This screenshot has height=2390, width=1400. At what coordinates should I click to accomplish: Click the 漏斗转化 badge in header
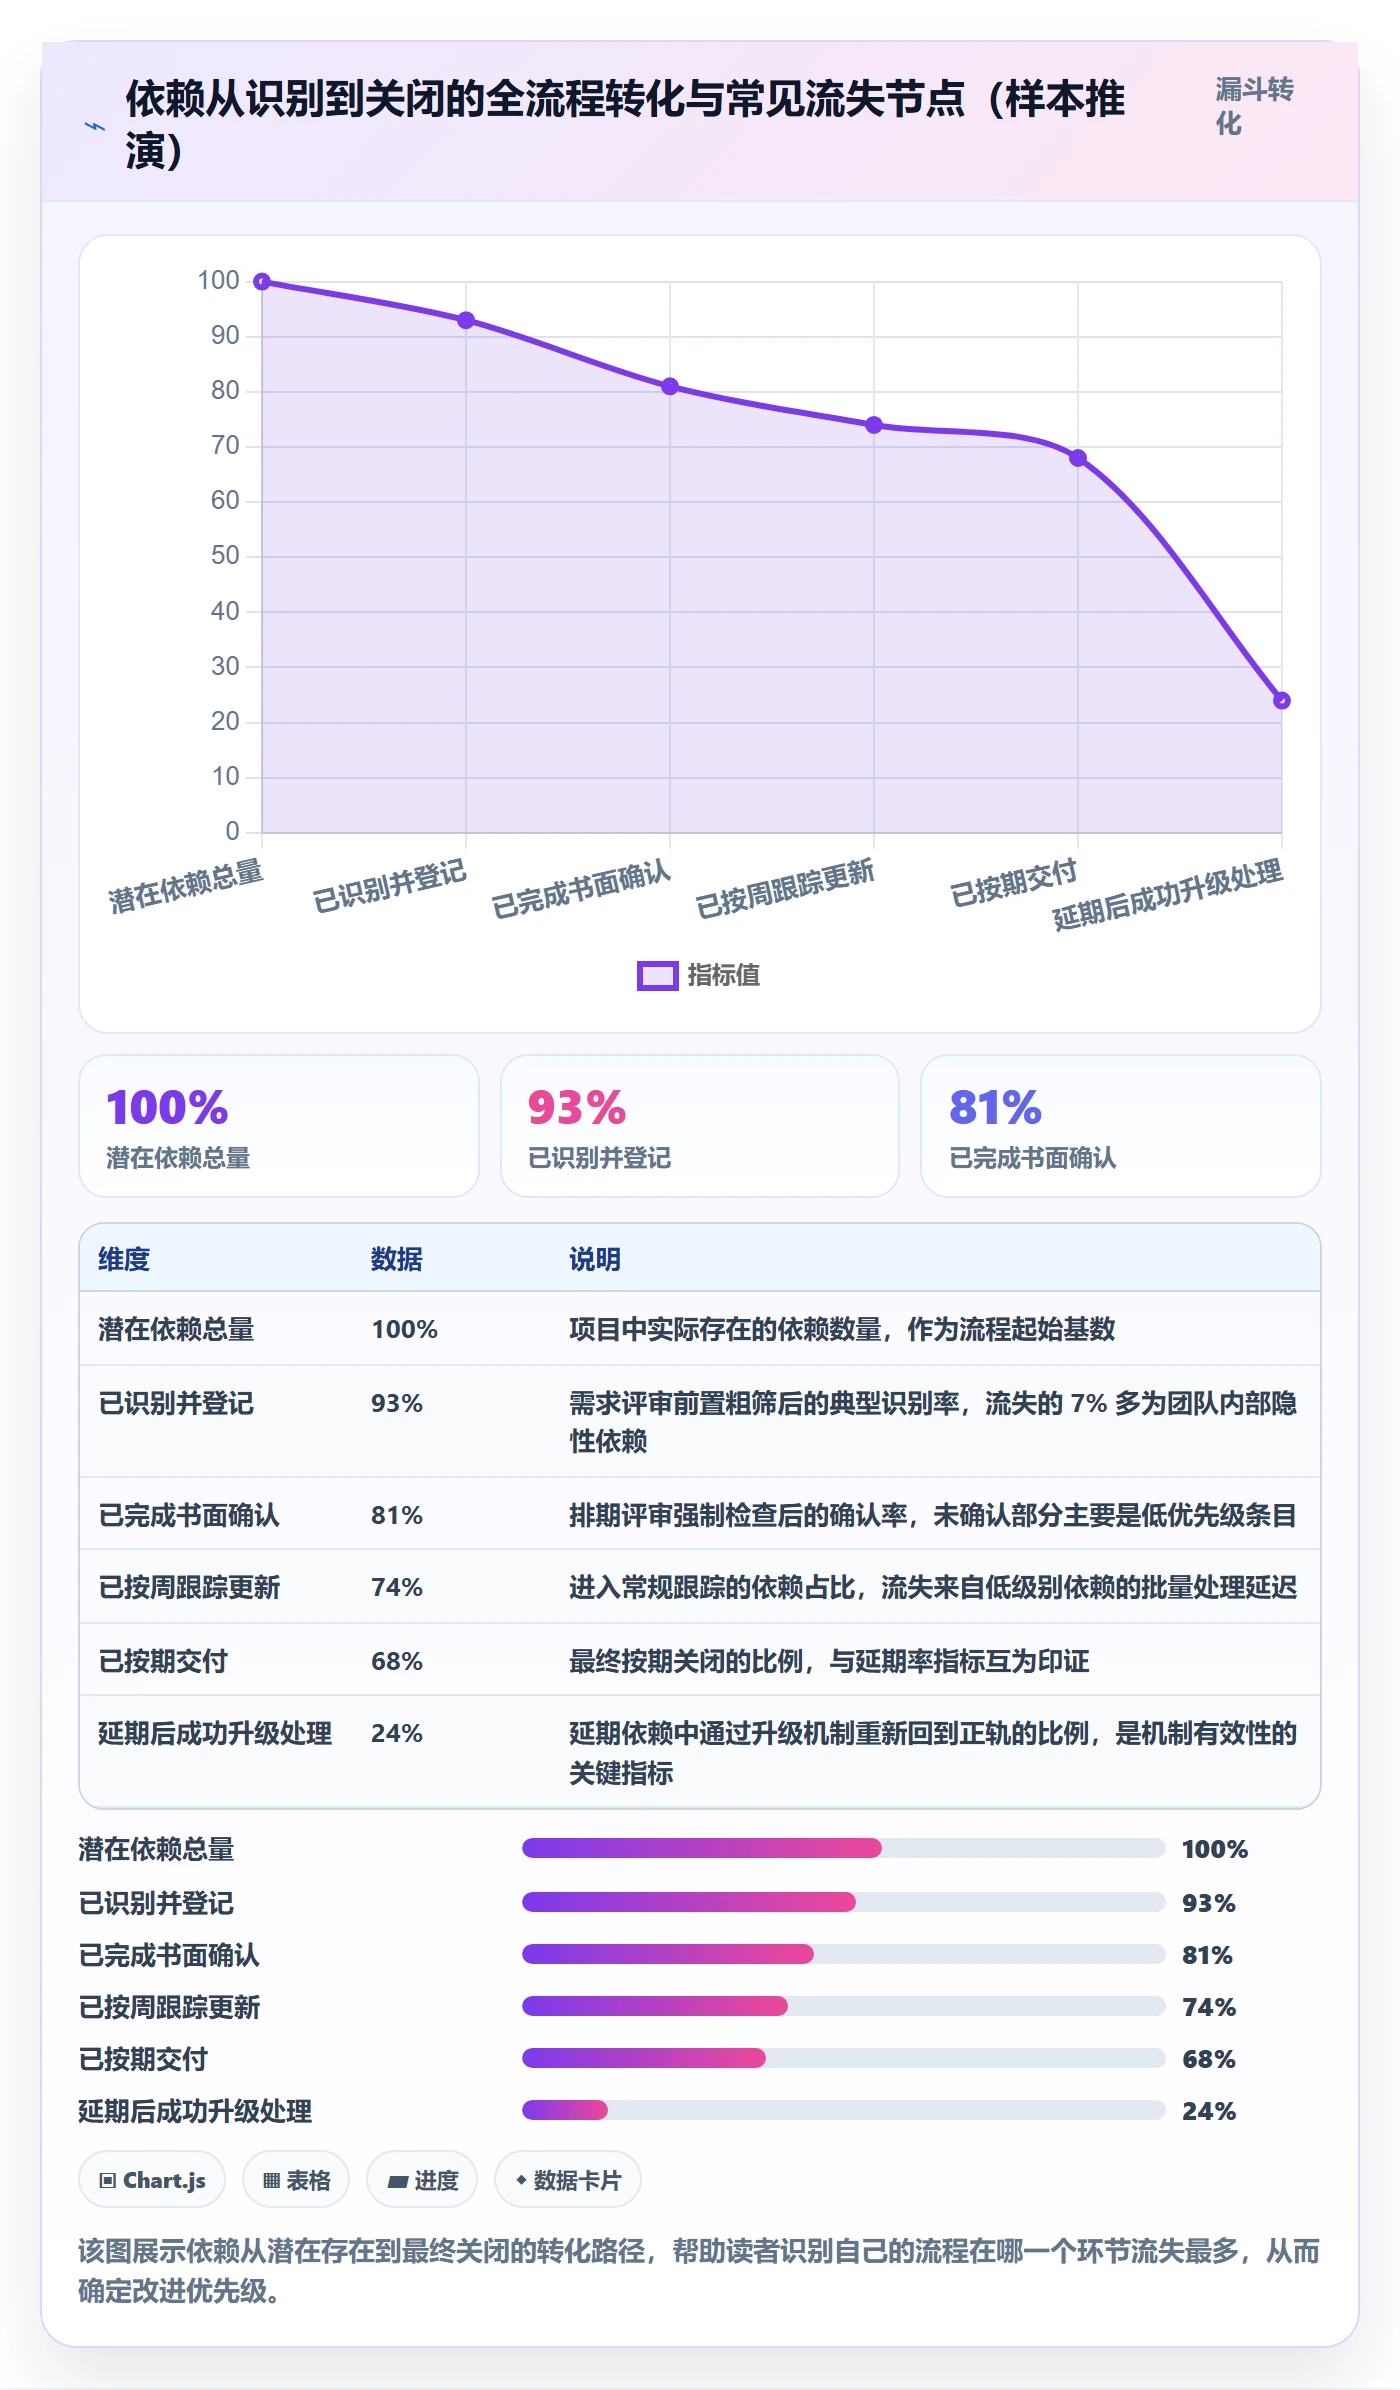(1255, 106)
